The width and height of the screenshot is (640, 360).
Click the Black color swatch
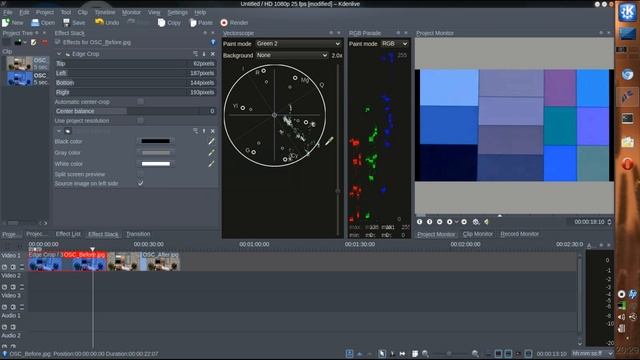(x=156, y=141)
